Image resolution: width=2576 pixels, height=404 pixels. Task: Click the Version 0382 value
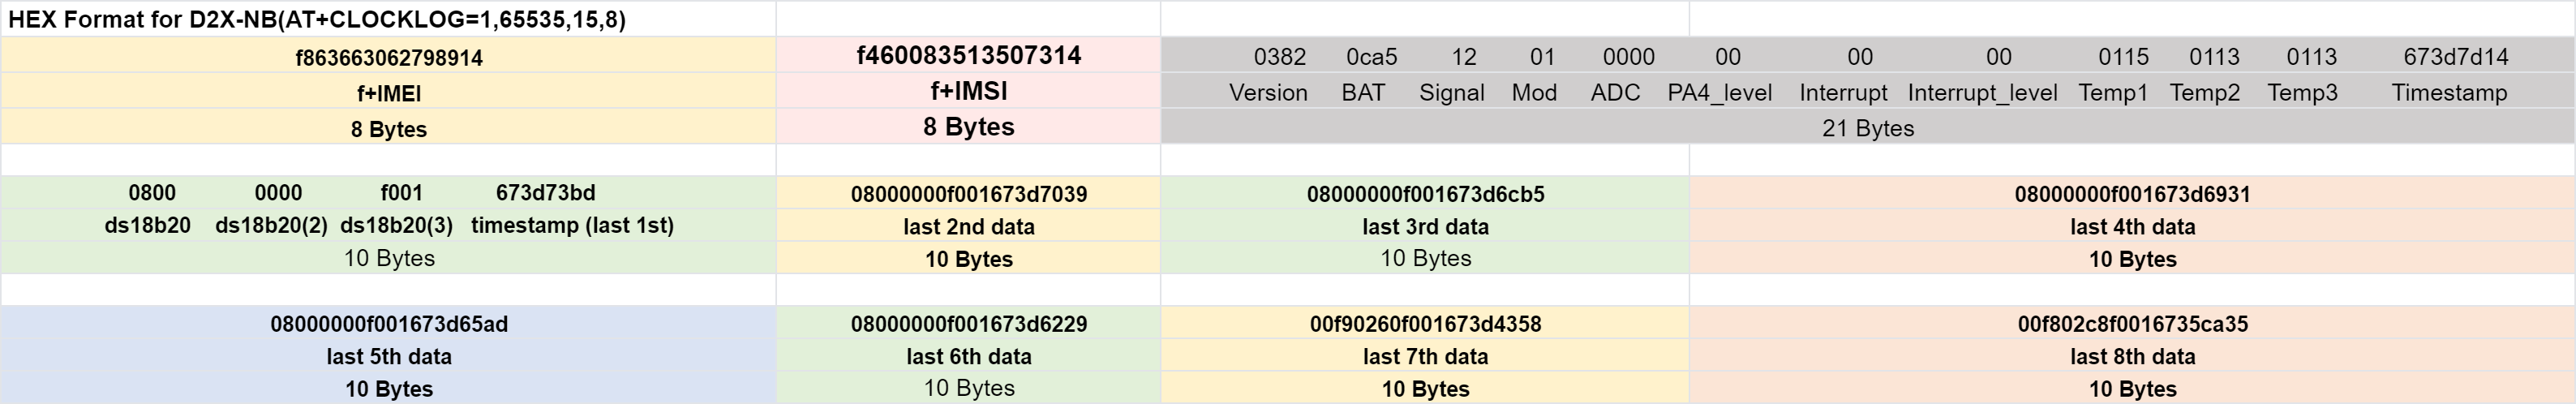point(1280,57)
